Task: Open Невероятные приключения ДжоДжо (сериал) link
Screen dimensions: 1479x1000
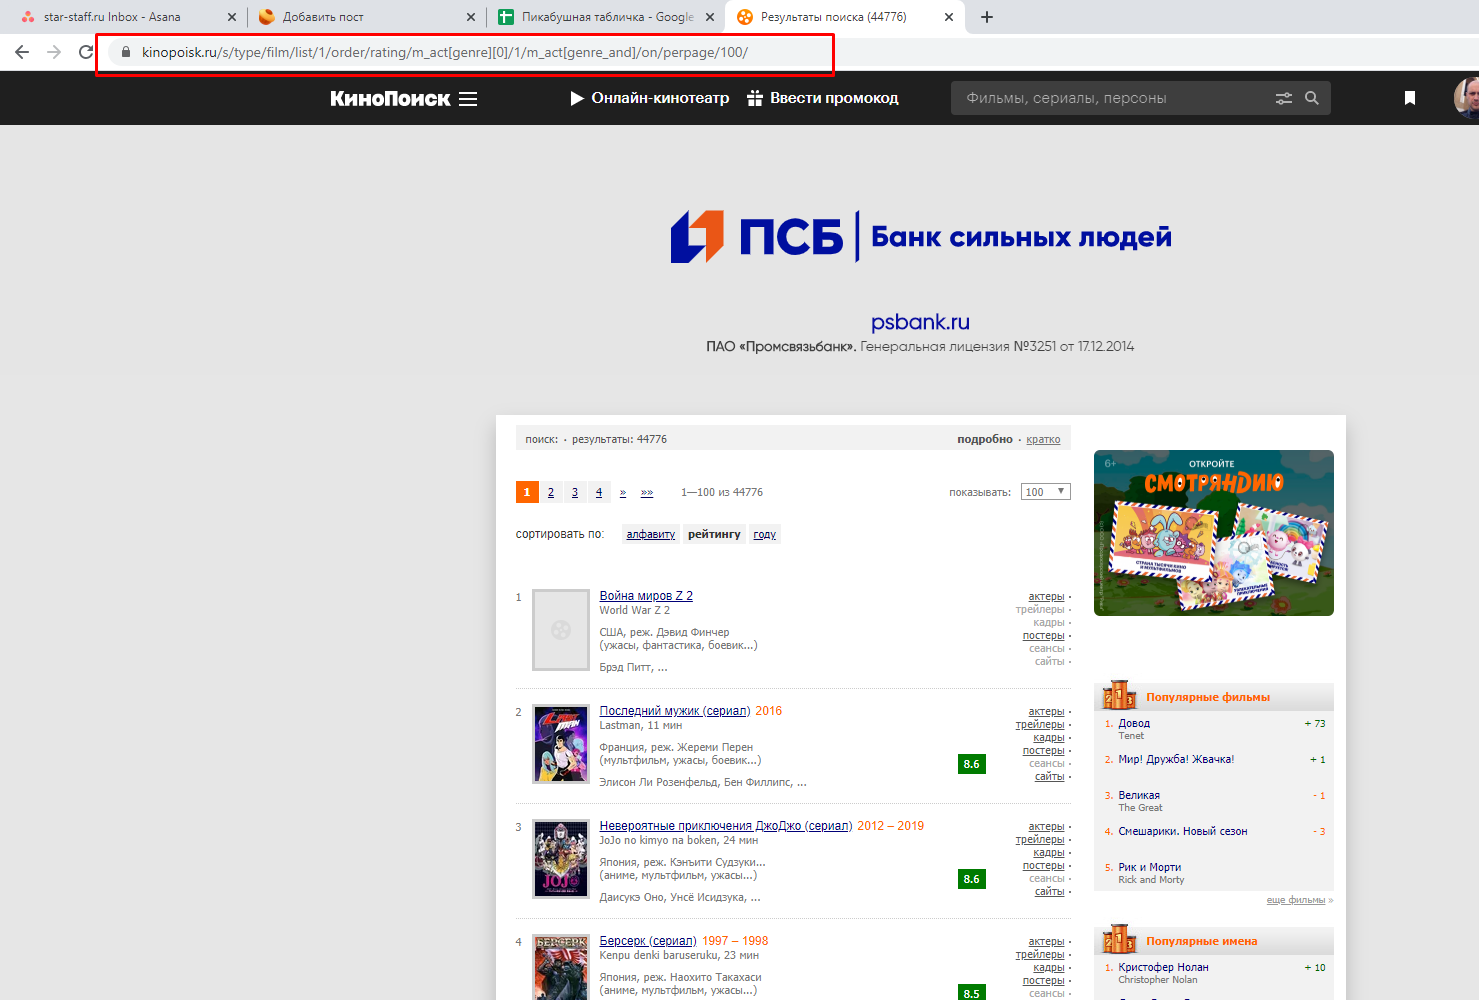Action: click(x=725, y=826)
